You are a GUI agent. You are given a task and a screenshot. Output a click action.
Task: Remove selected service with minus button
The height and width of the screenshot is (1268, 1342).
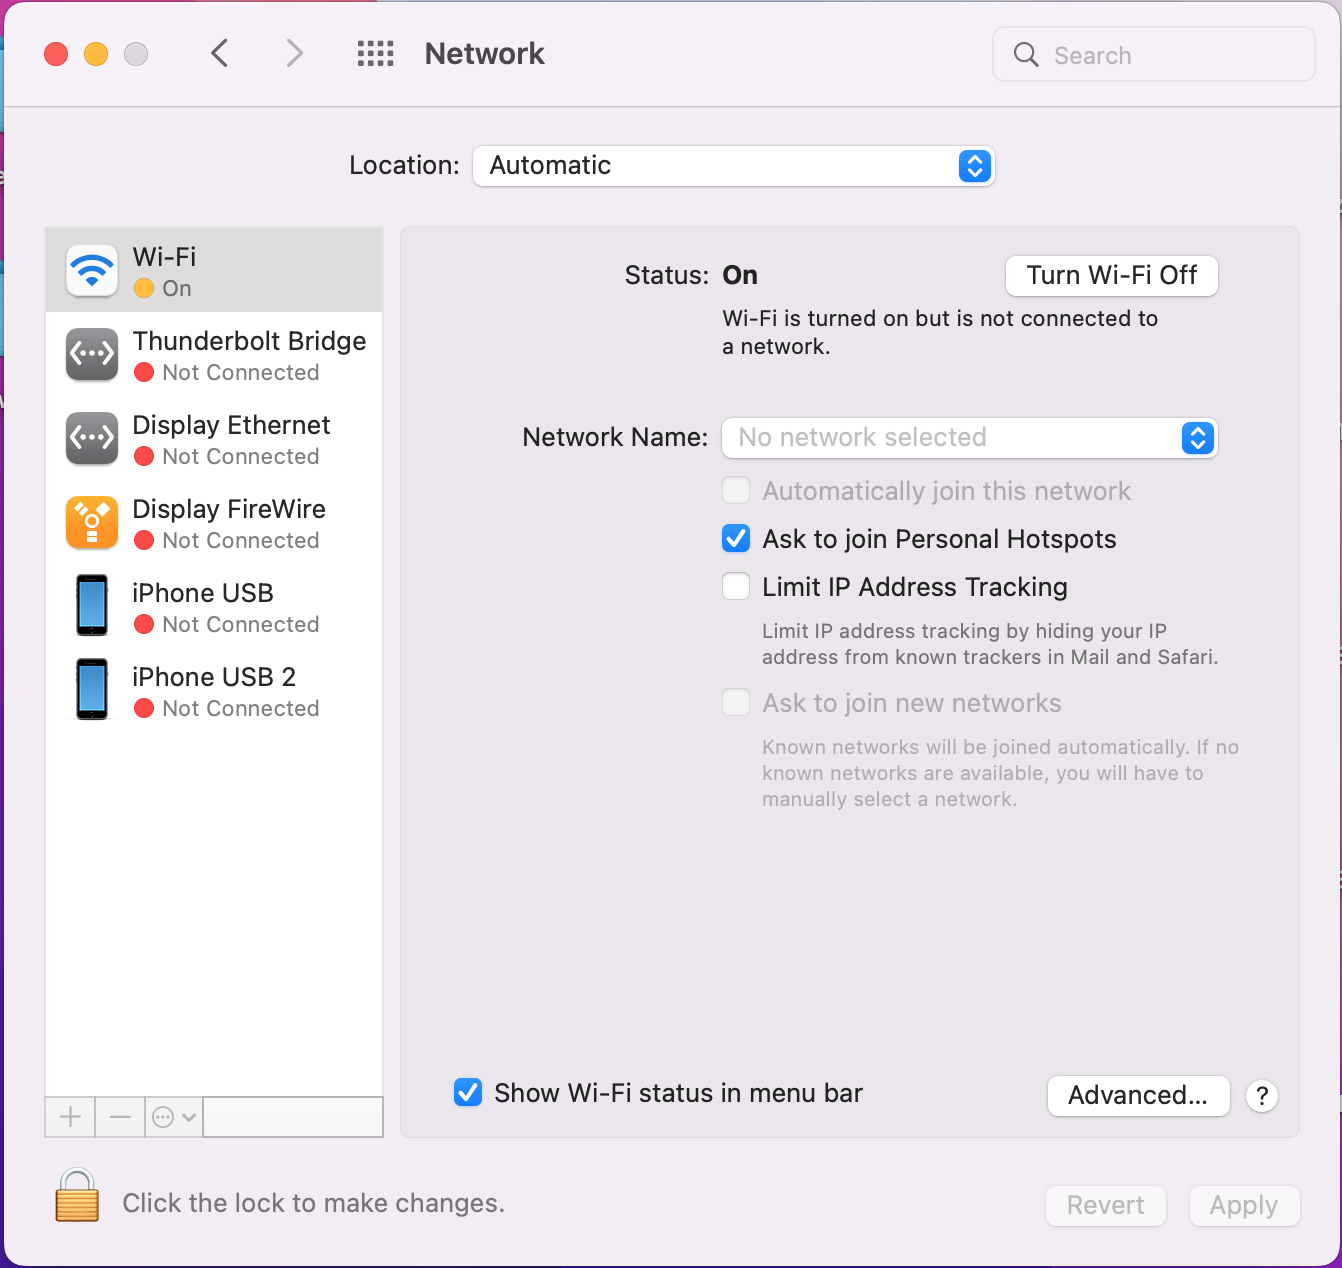tap(119, 1117)
